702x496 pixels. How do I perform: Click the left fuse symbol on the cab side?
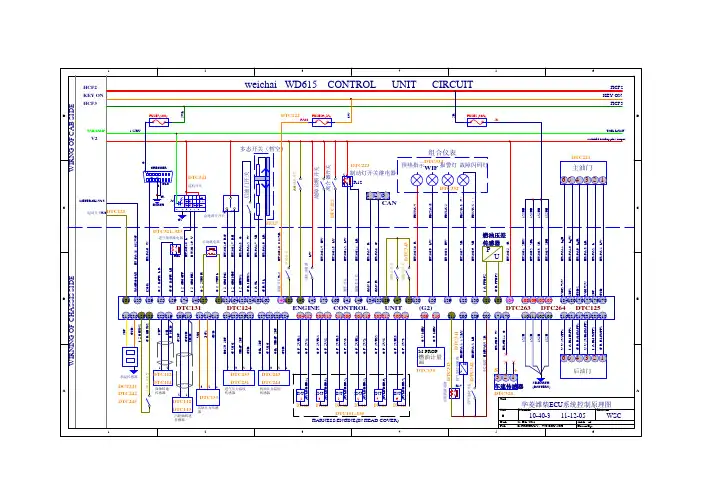tap(158, 121)
